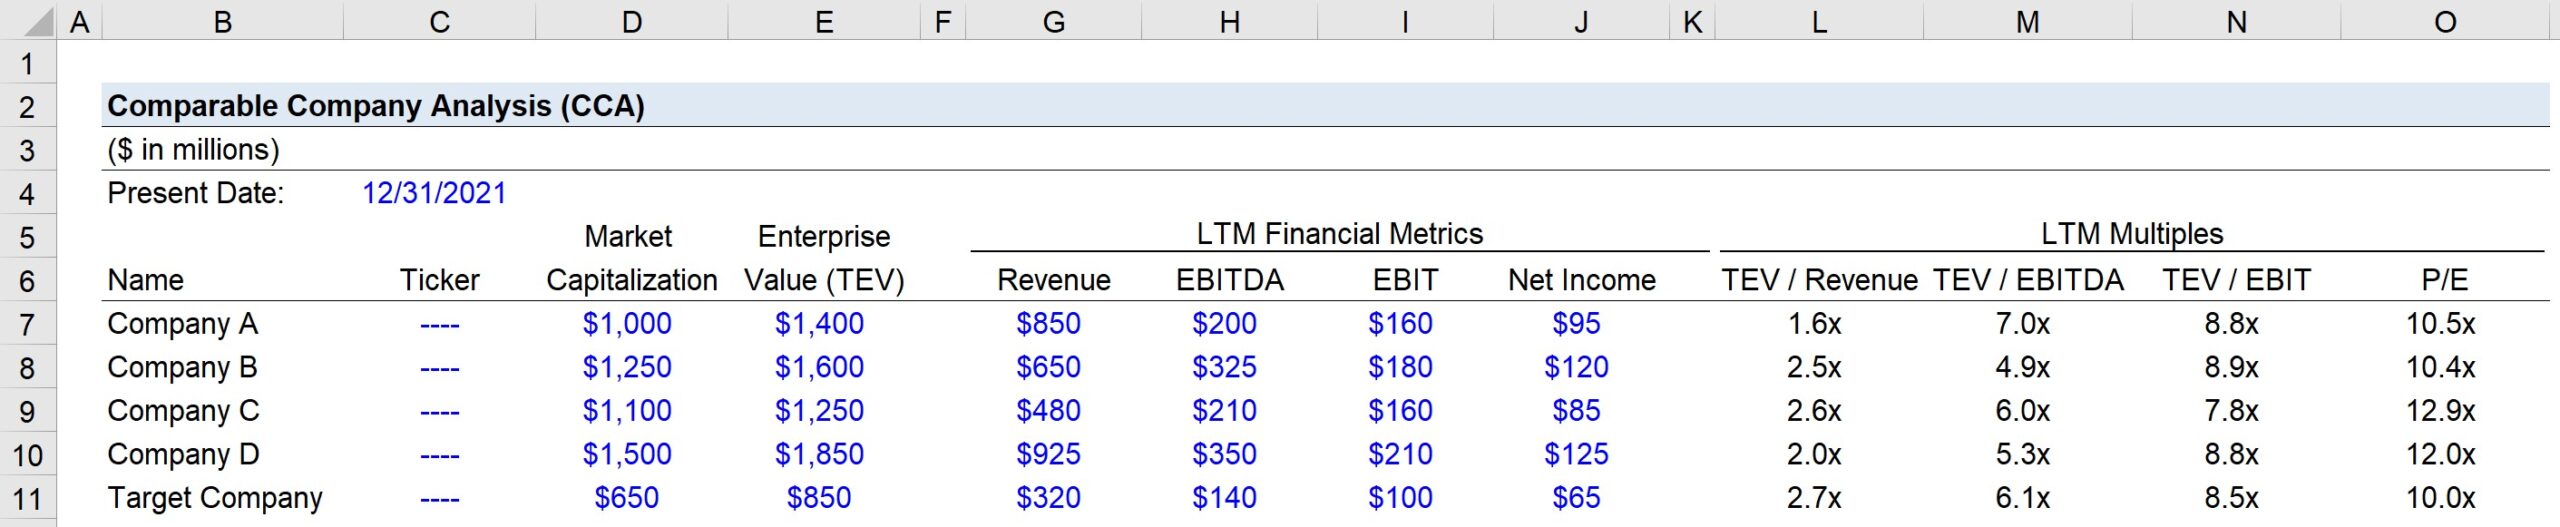This screenshot has width=2560, height=527.
Task: Click Target Company TEV / Revenue 2.7x
Action: (x=1815, y=498)
